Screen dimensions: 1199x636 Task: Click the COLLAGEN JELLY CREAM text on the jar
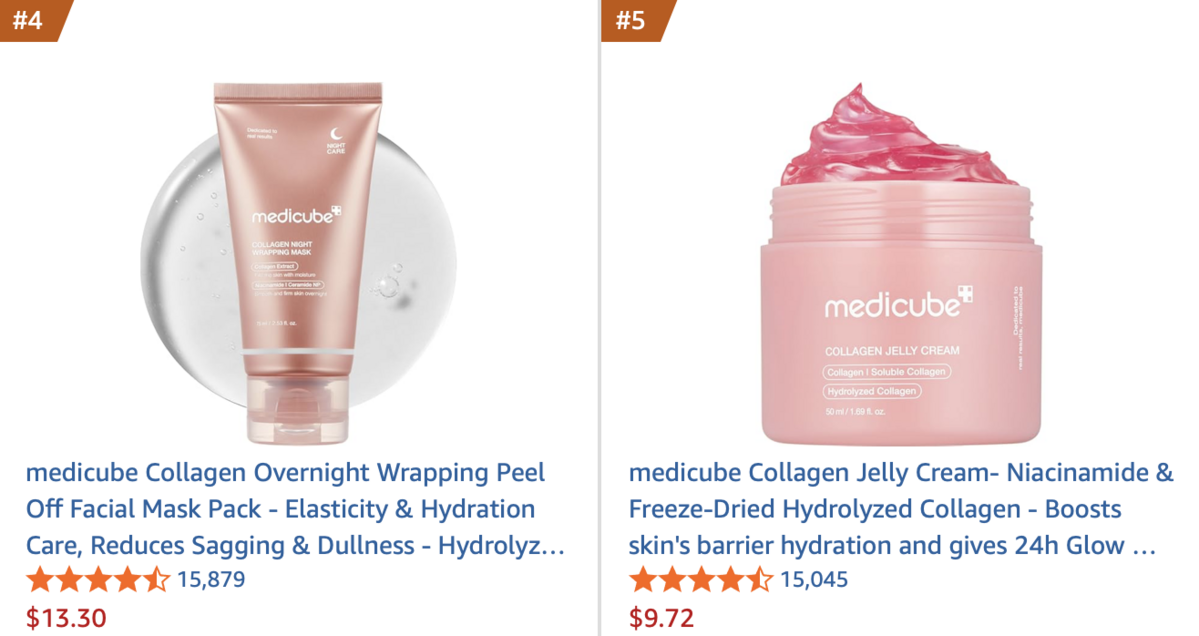[x=892, y=351]
